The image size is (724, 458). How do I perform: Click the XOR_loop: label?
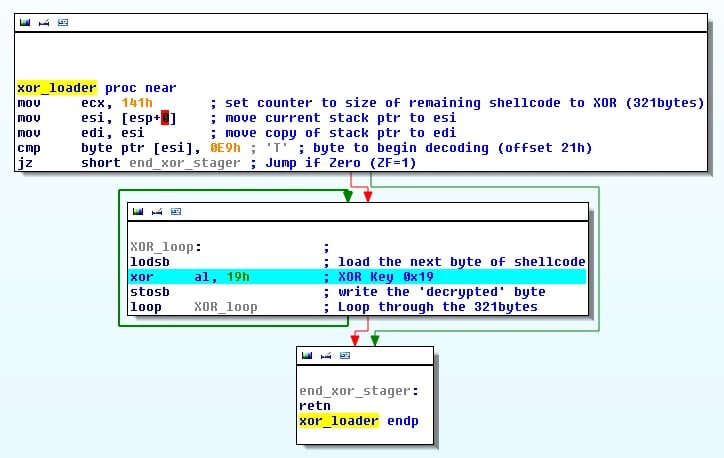[x=166, y=246]
